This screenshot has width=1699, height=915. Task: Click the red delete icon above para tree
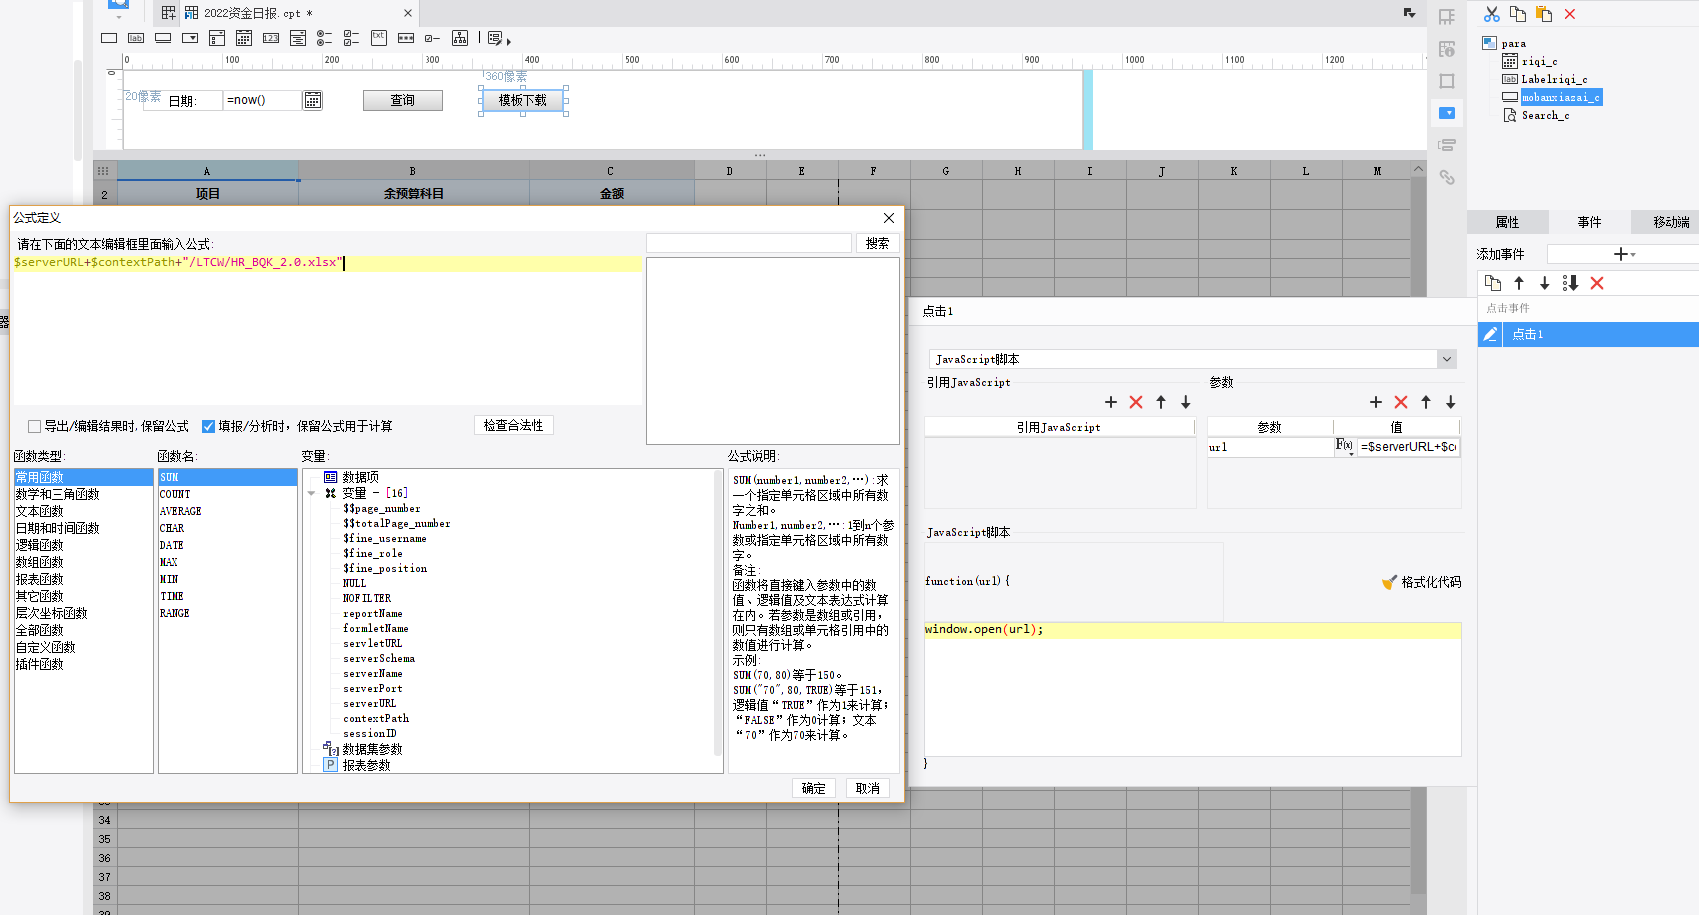1570,14
